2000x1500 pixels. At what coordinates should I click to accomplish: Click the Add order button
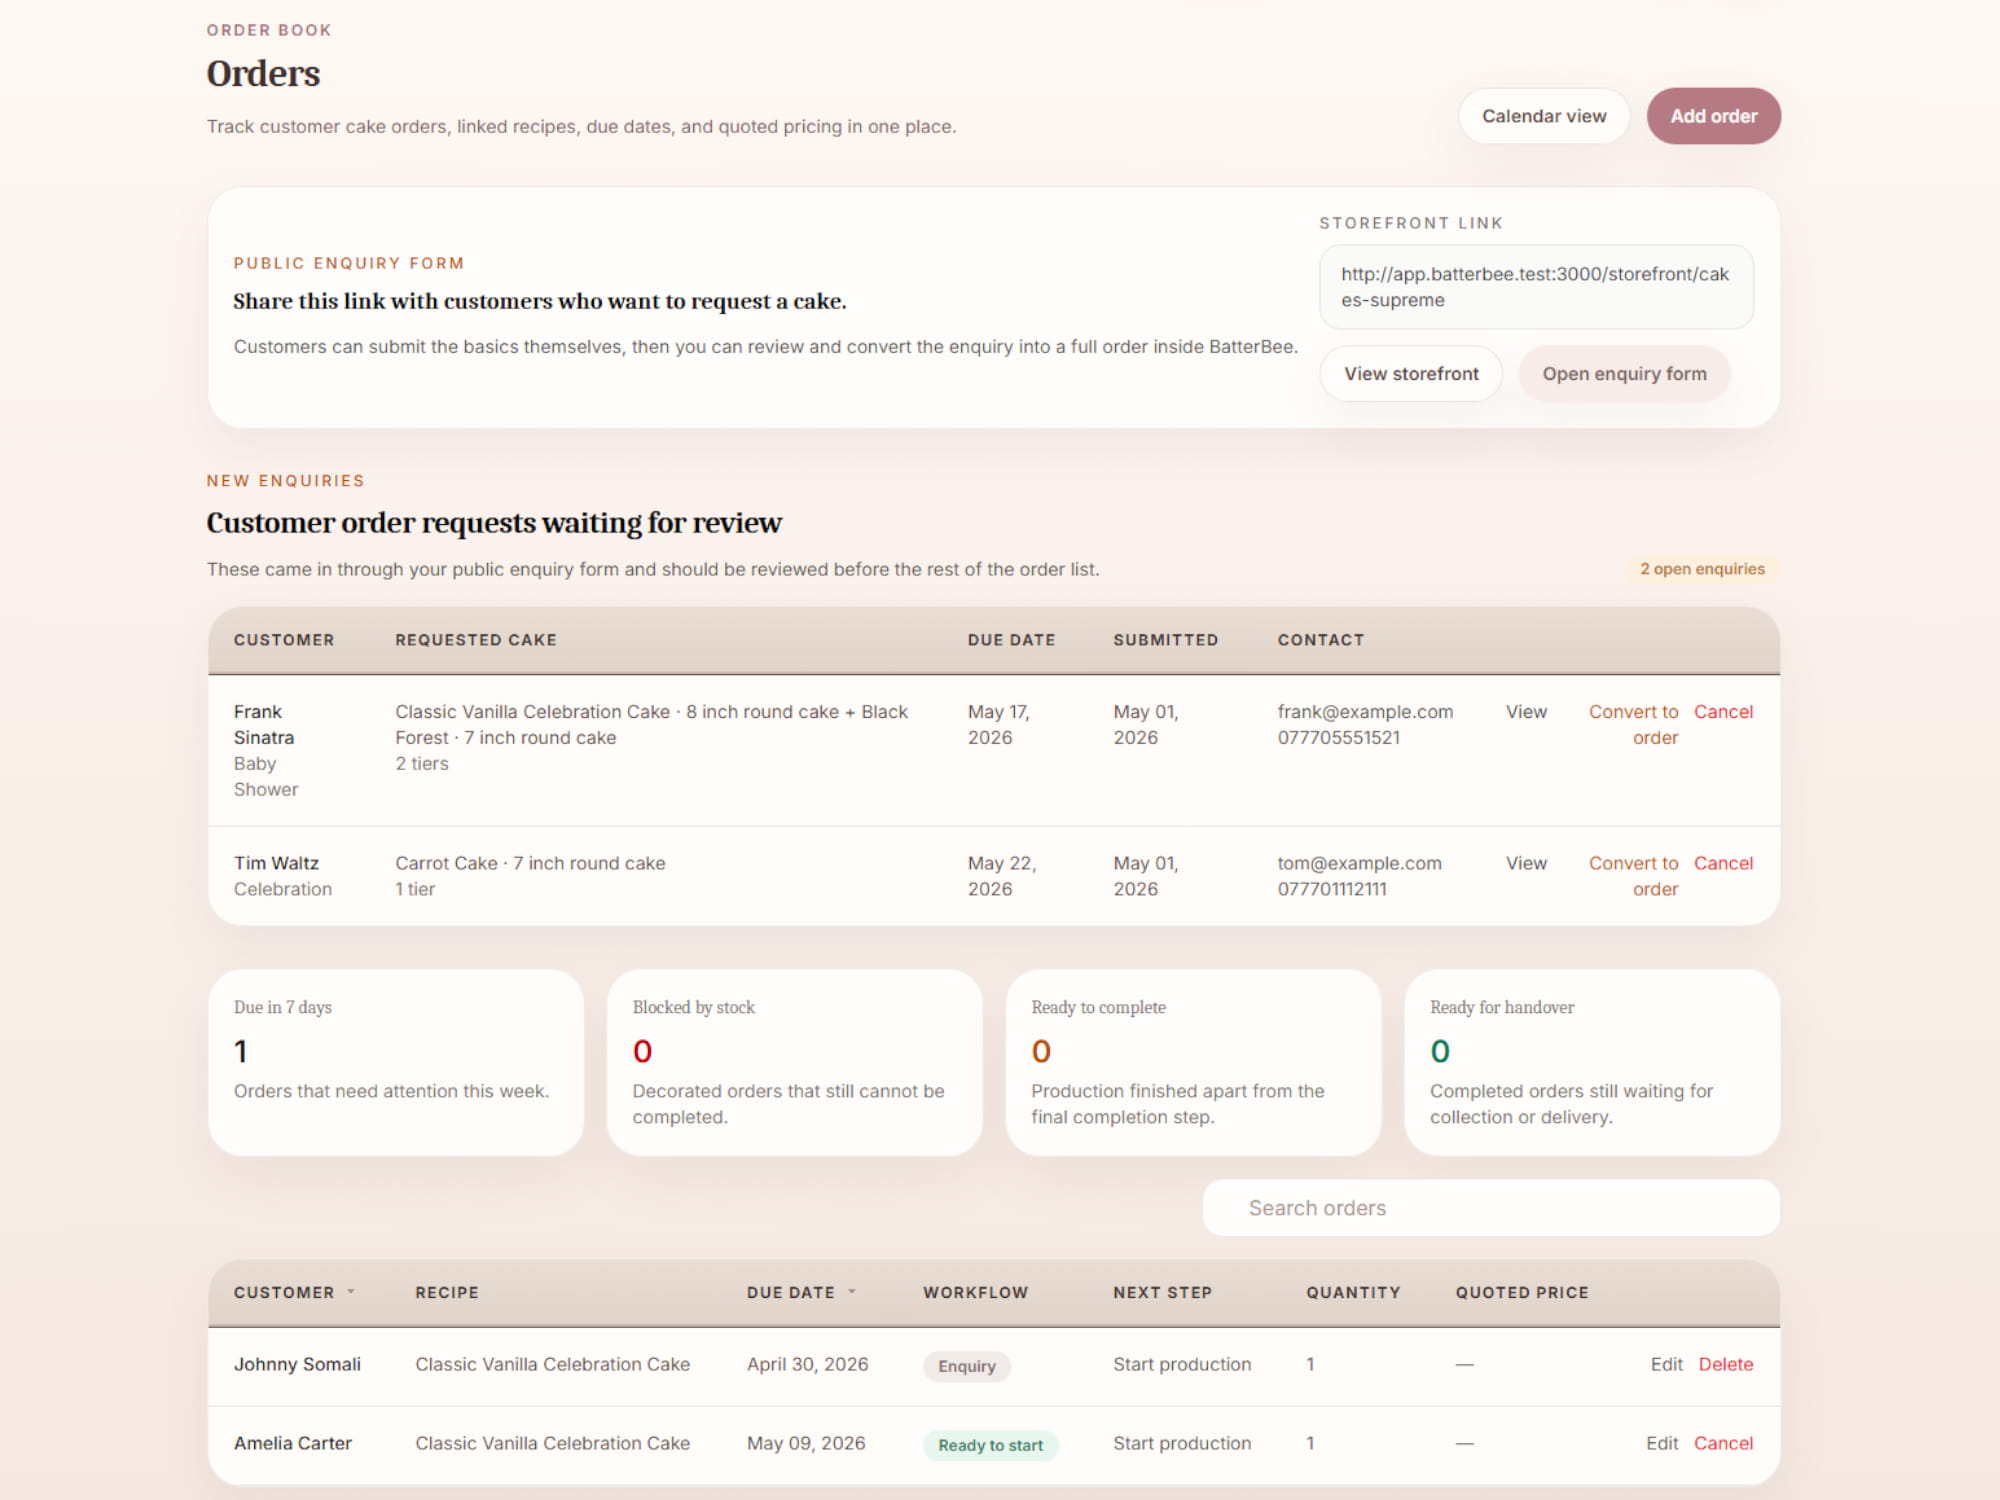click(1713, 116)
